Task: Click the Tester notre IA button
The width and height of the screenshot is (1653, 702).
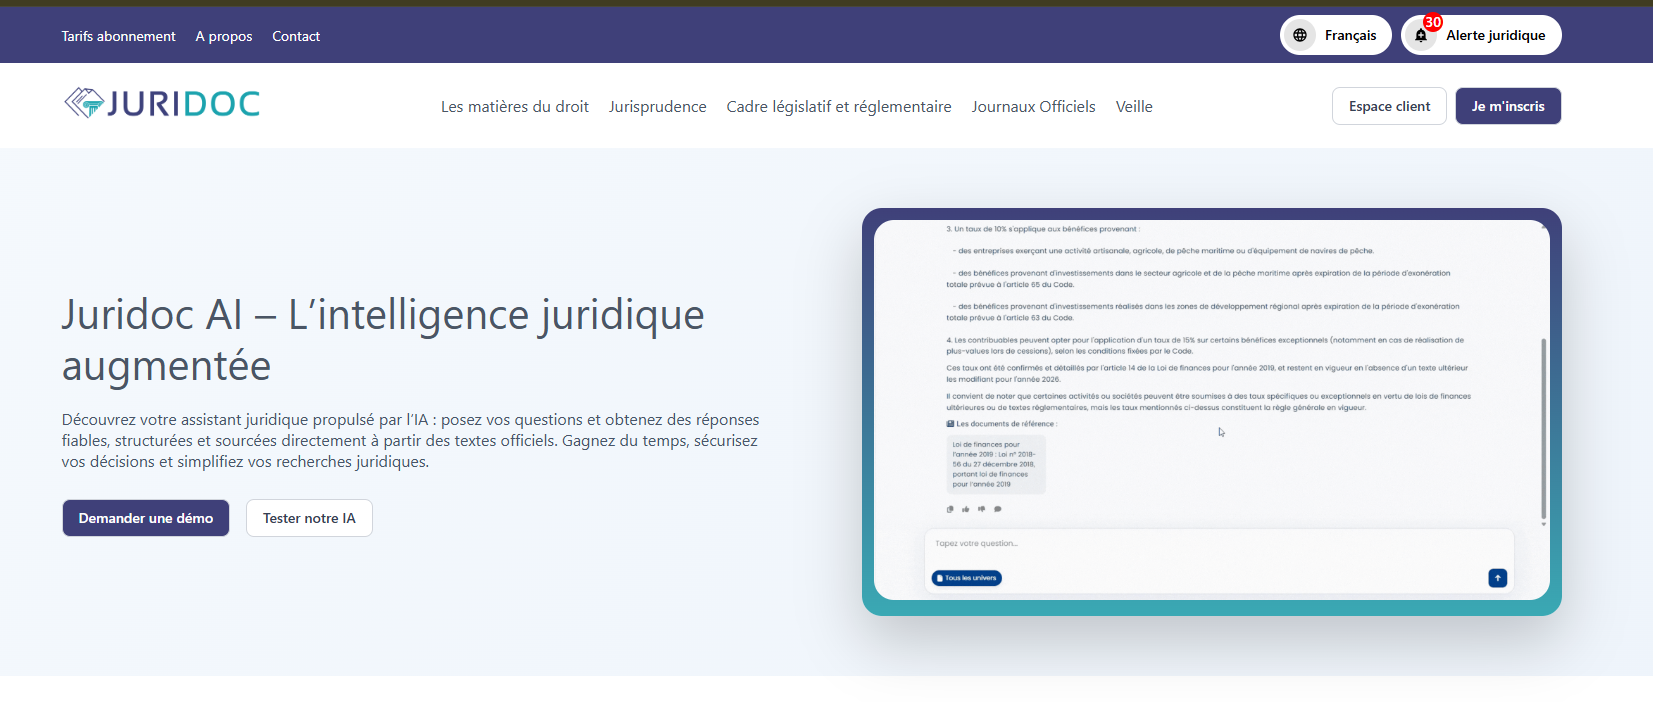Action: click(x=309, y=518)
